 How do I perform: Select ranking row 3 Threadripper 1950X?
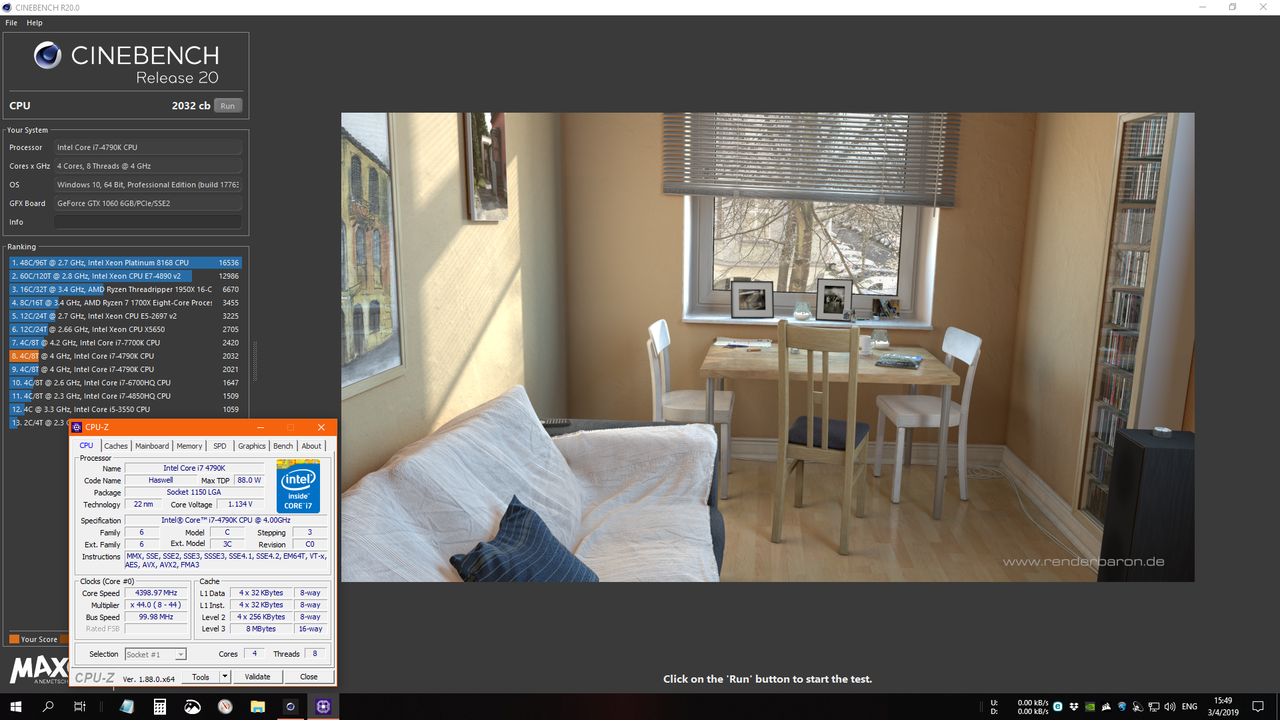126,289
